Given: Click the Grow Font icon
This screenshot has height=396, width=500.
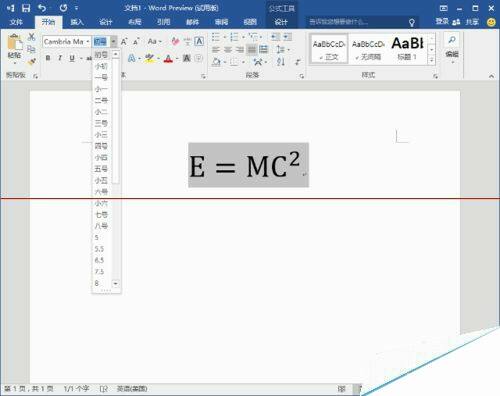Looking at the screenshot, I should [x=124, y=42].
